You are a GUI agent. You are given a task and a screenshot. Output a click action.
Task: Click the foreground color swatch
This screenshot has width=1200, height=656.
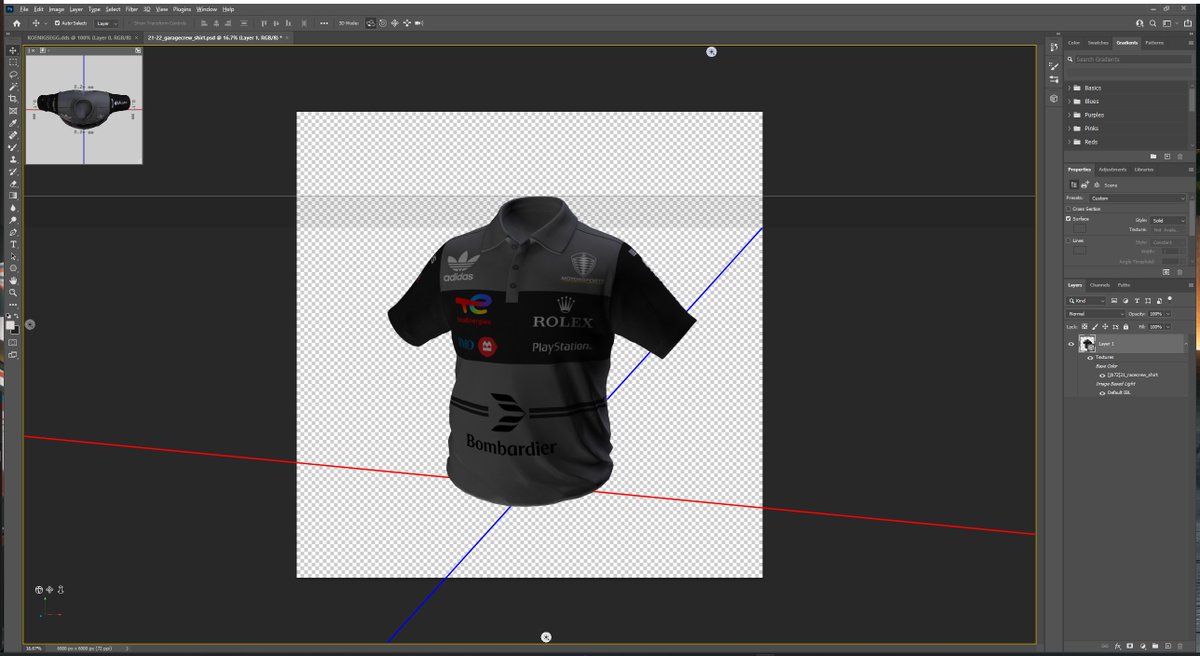point(10,326)
